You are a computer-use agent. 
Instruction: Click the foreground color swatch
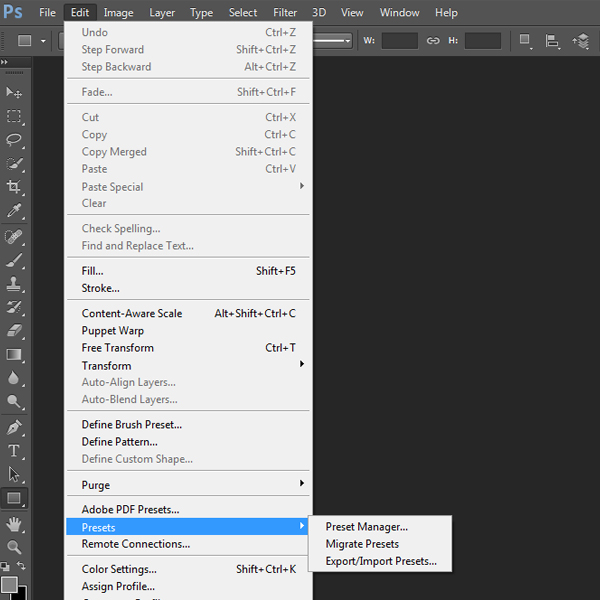[9, 585]
